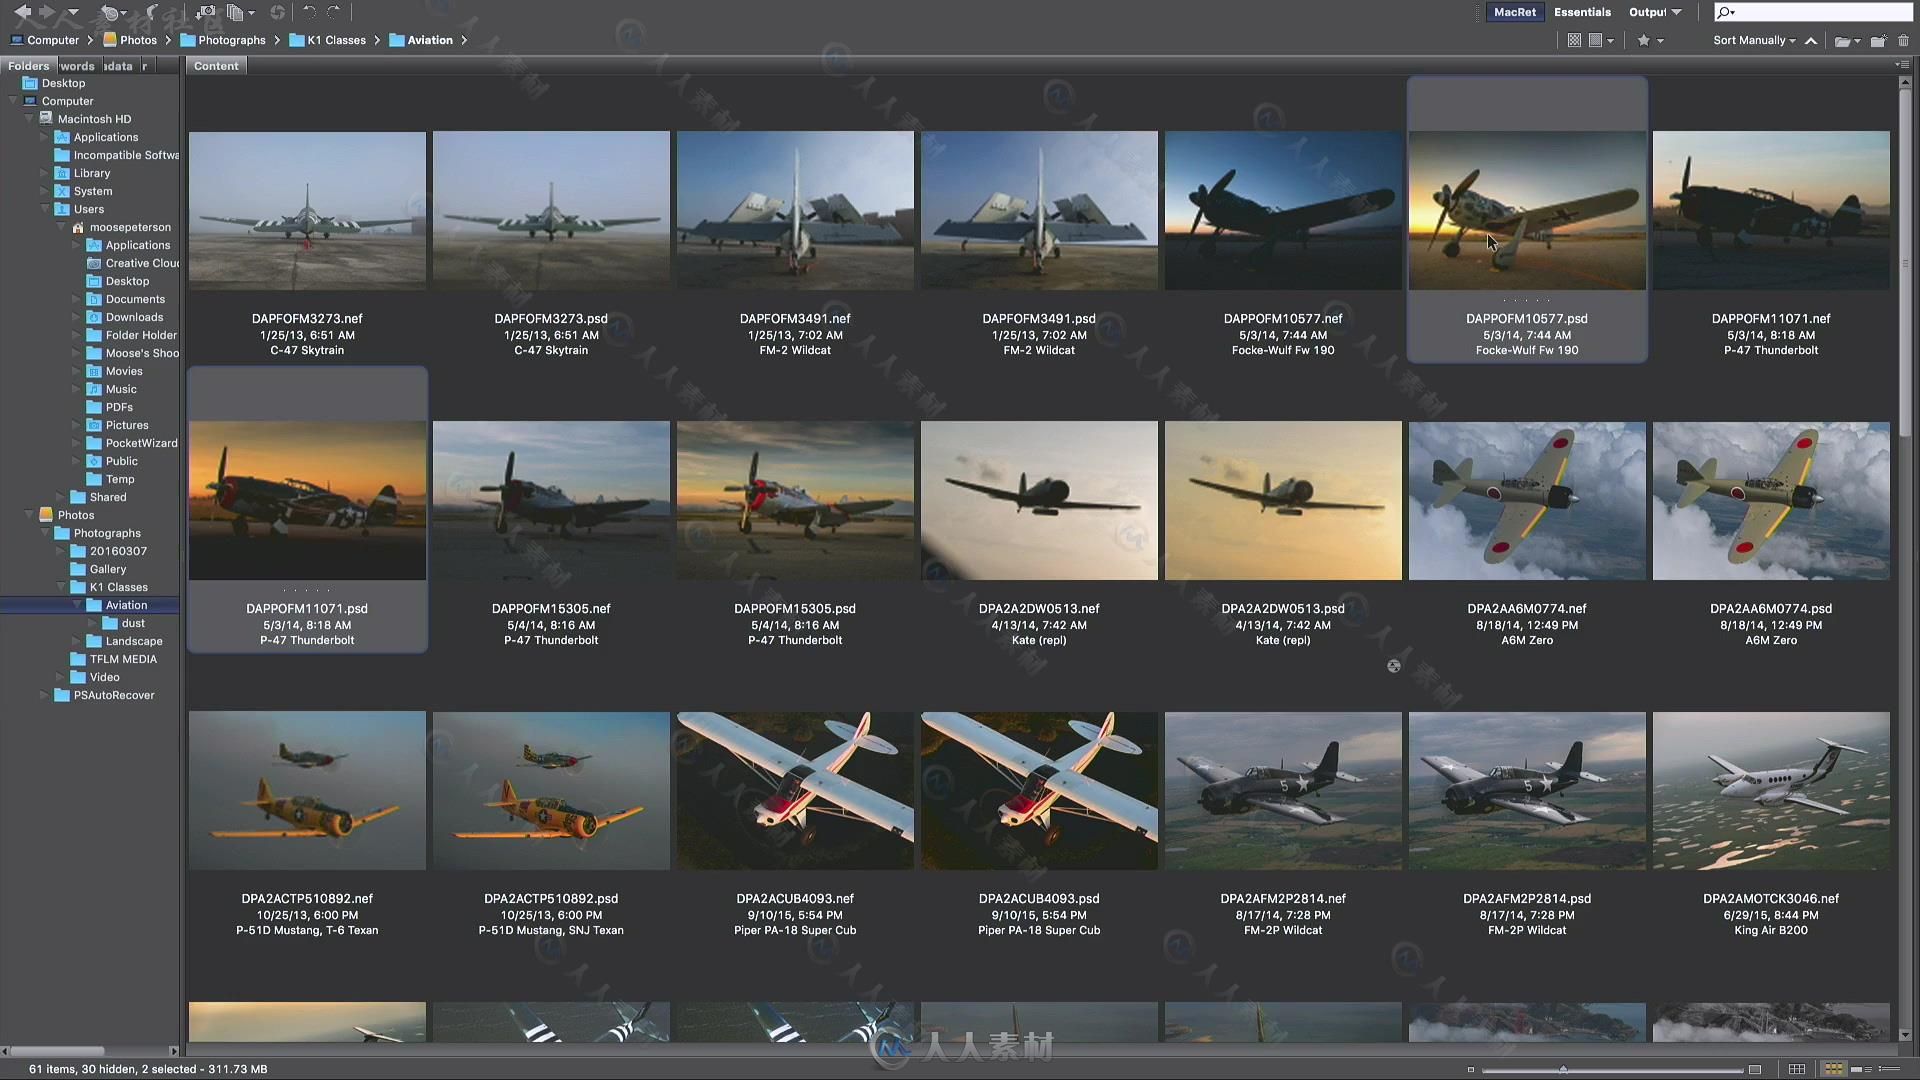
Task: Click the chevron after Aviation in path bar
Action: (464, 40)
